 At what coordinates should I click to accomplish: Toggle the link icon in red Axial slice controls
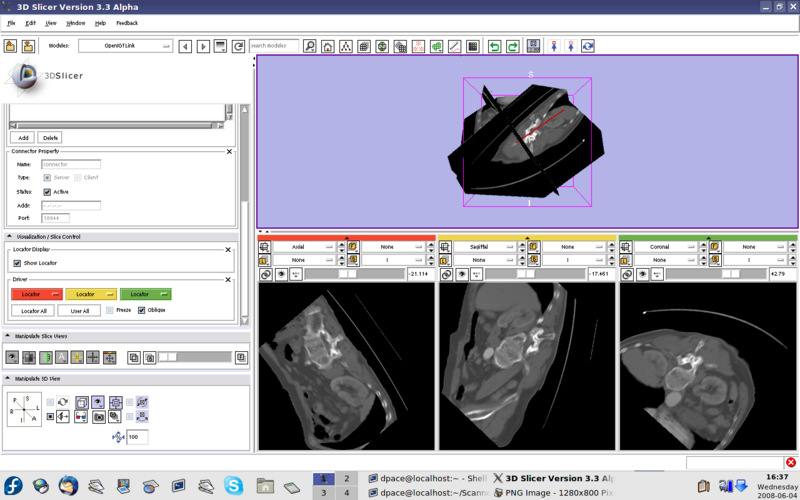(265, 274)
